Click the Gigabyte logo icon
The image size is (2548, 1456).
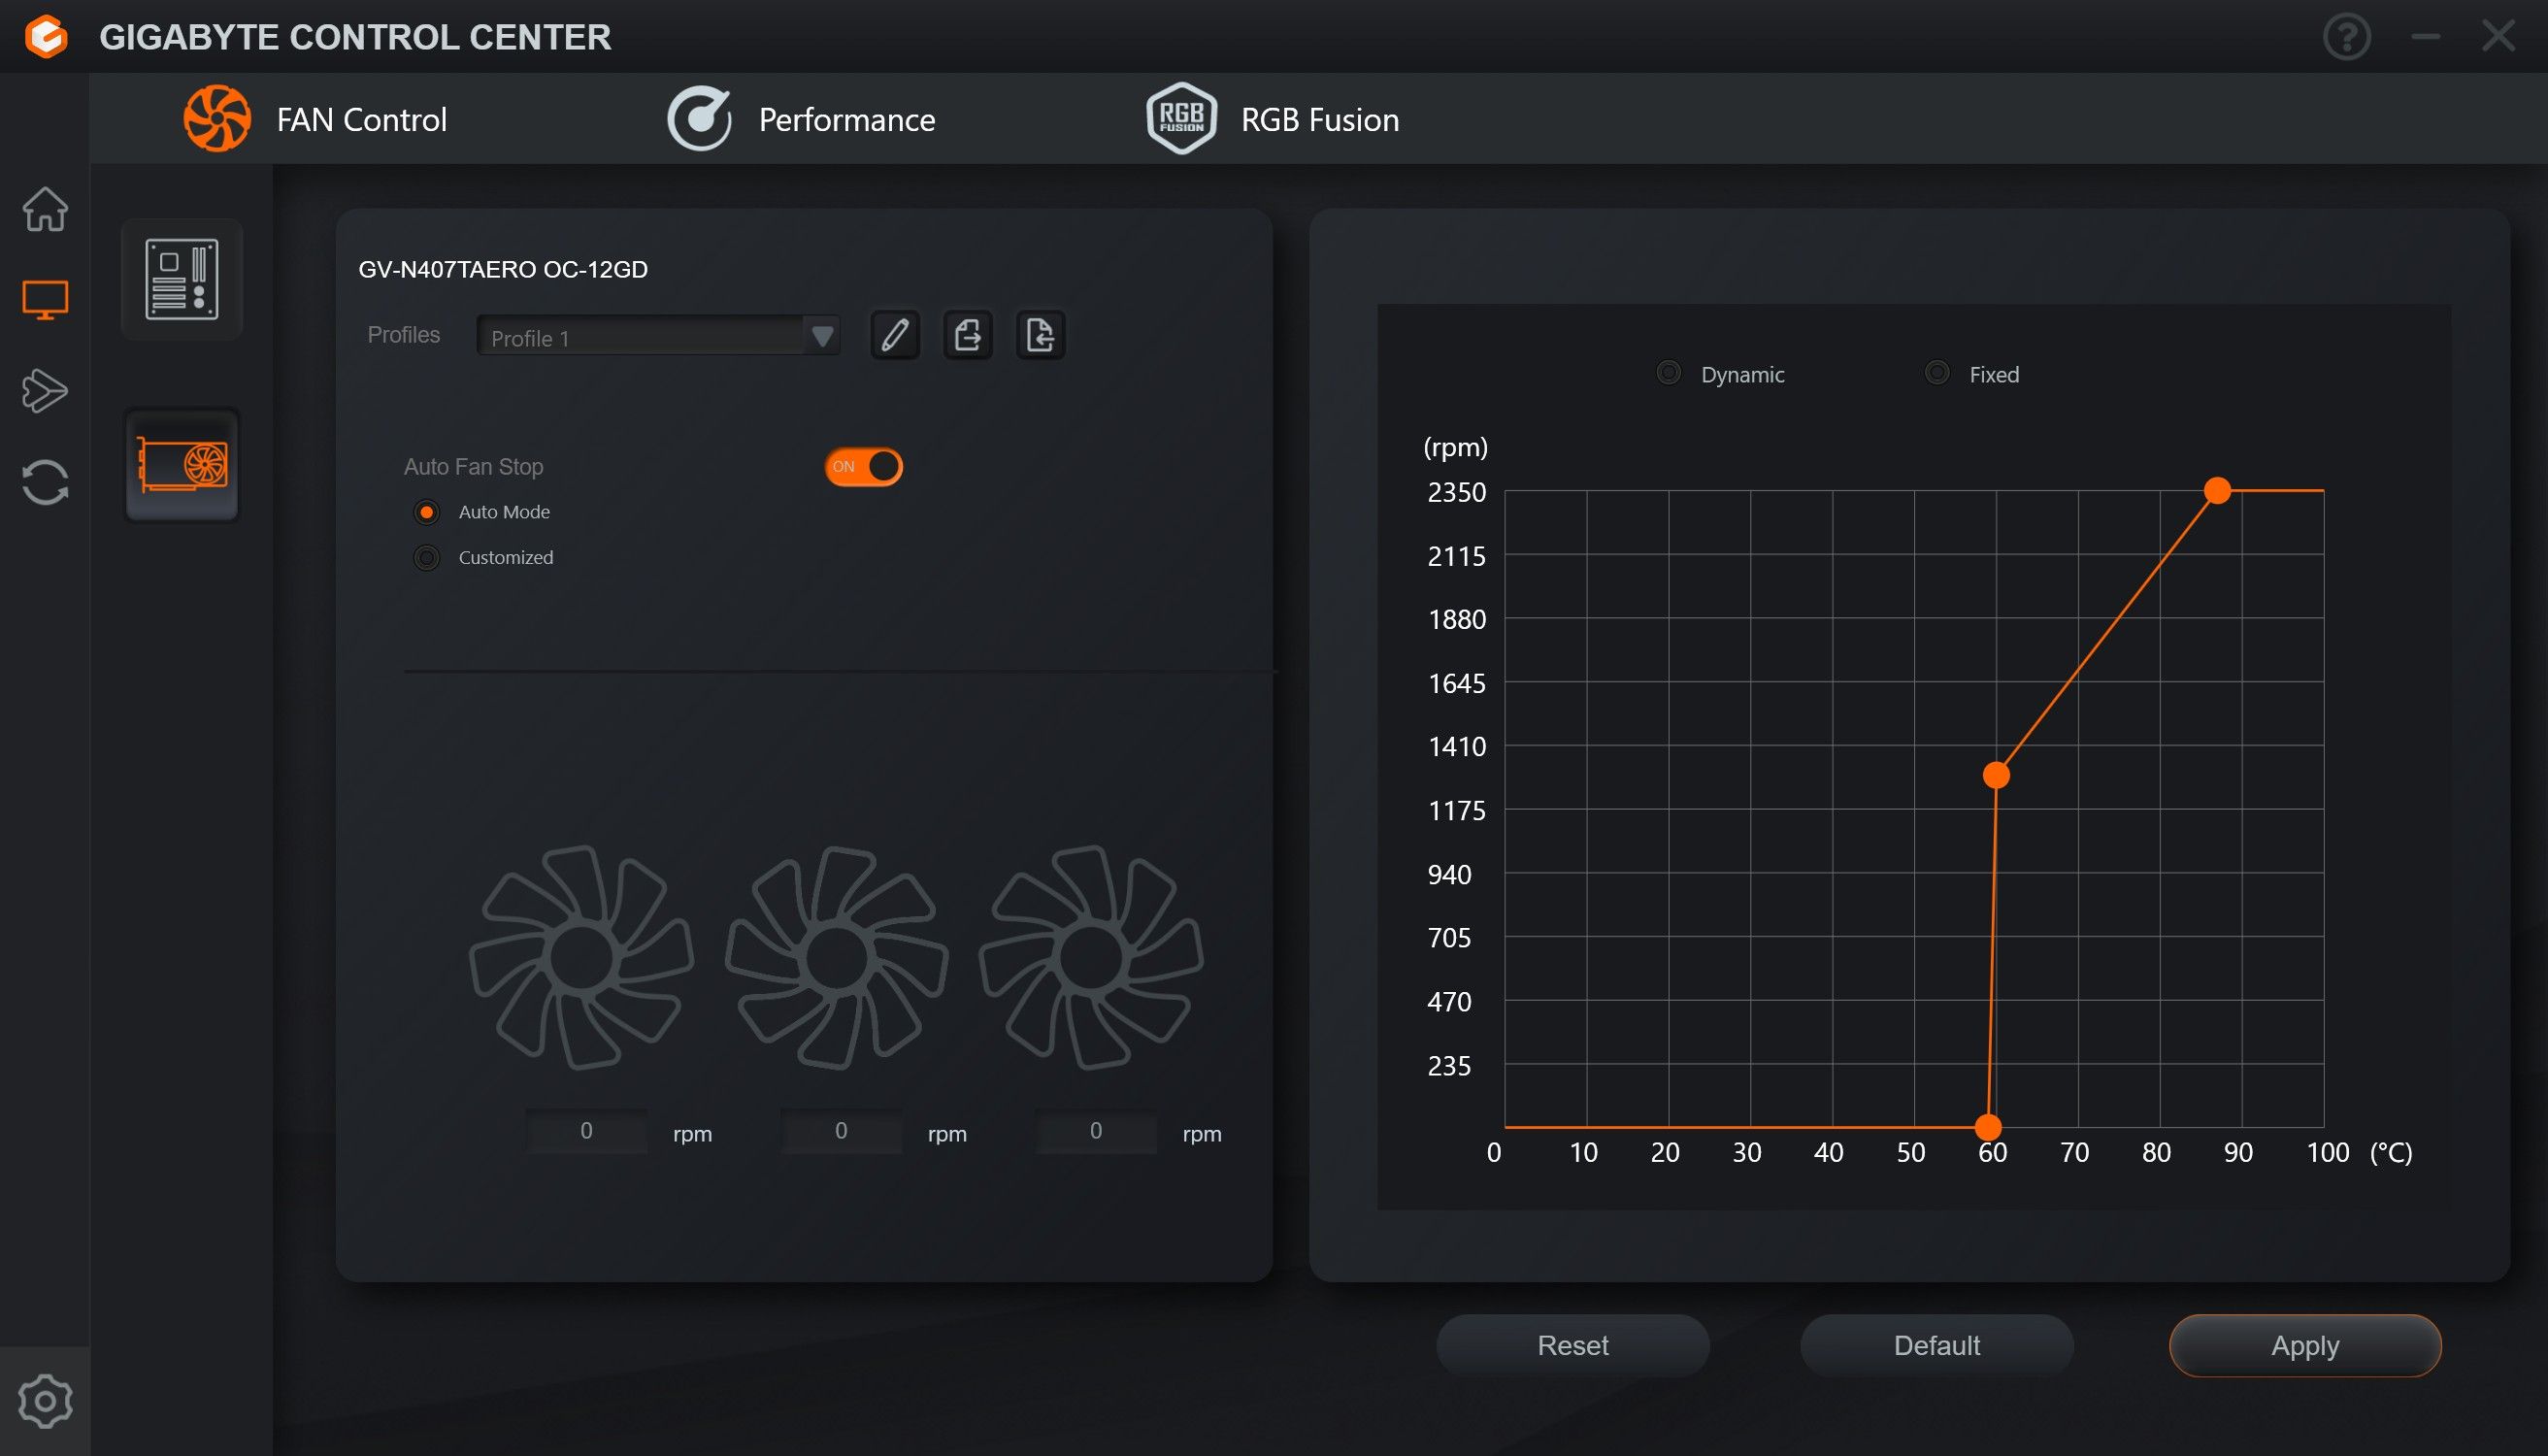(x=46, y=37)
